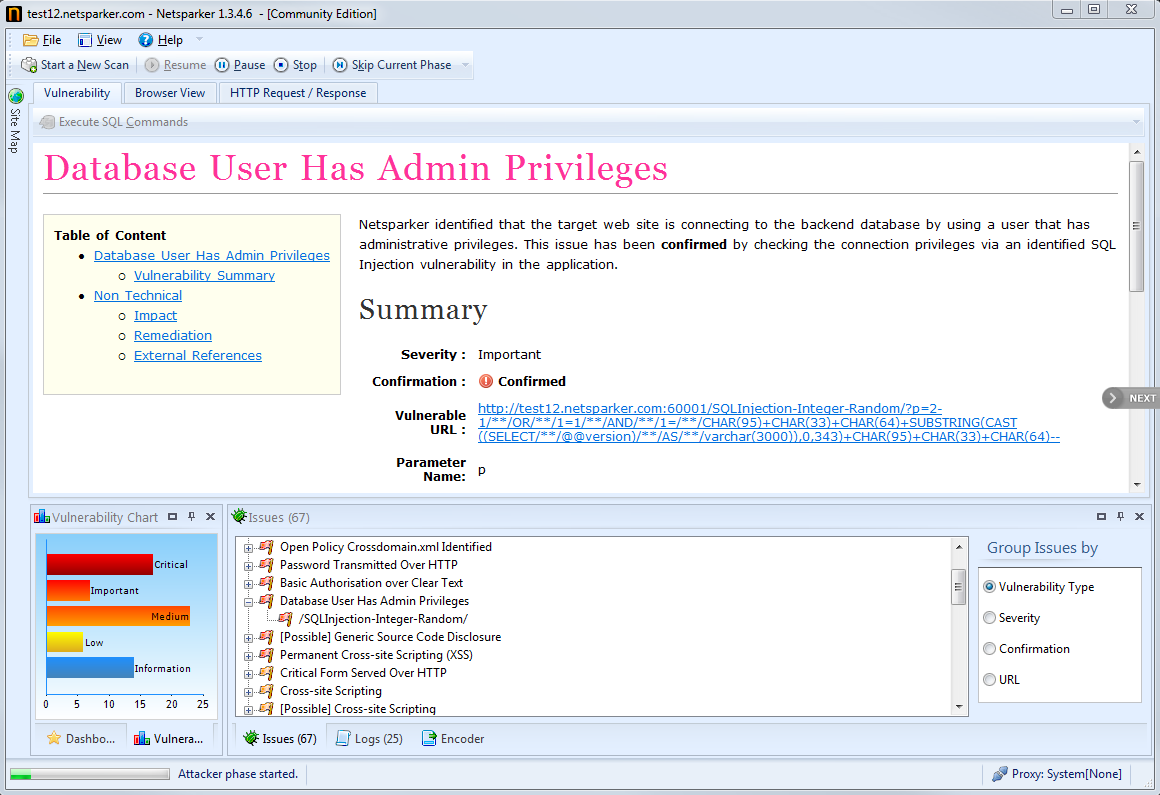Expand Critical Form Served Over HTTP node

click(249, 674)
